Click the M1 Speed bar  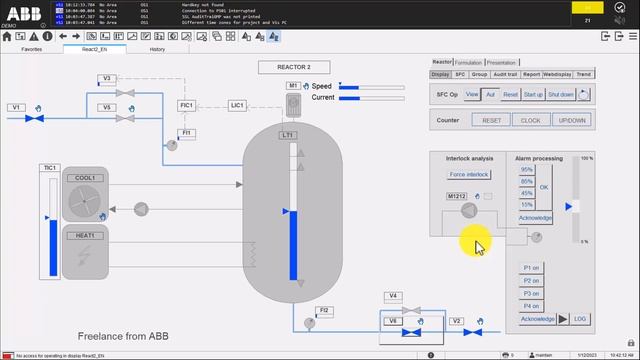pos(371,87)
